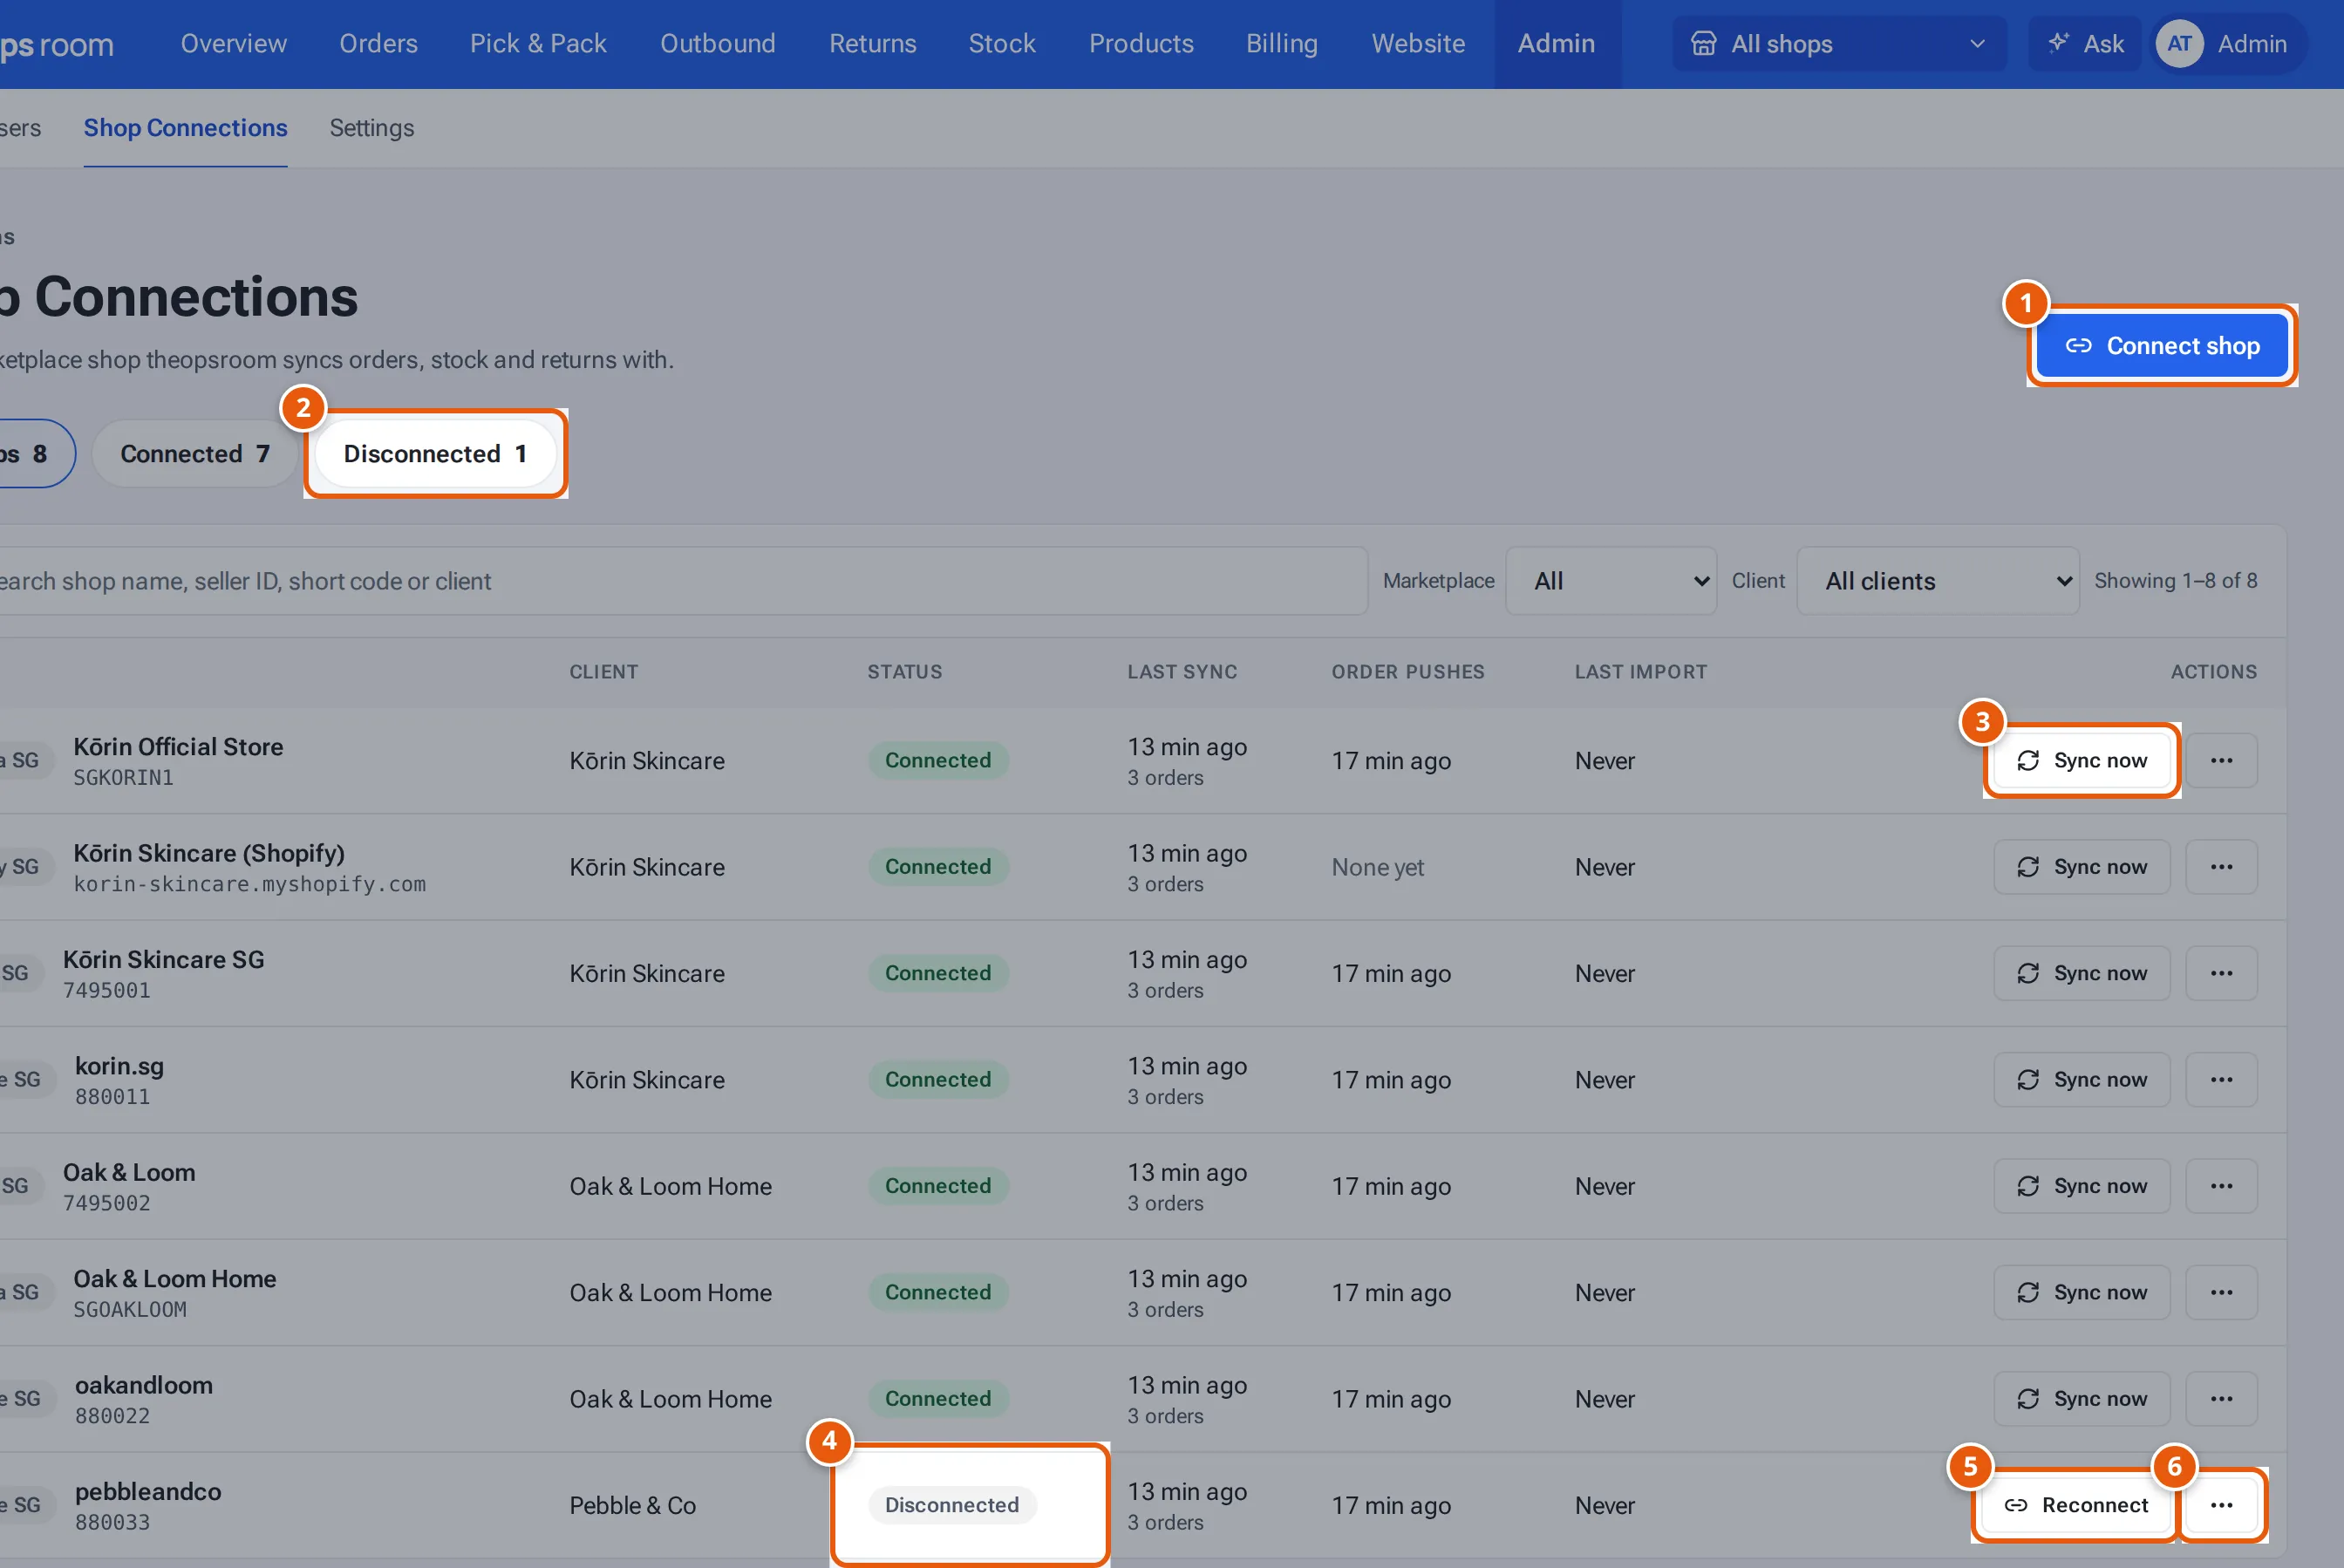The height and width of the screenshot is (1568, 2344).
Task: Expand the All shops selector
Action: tap(1839, 44)
